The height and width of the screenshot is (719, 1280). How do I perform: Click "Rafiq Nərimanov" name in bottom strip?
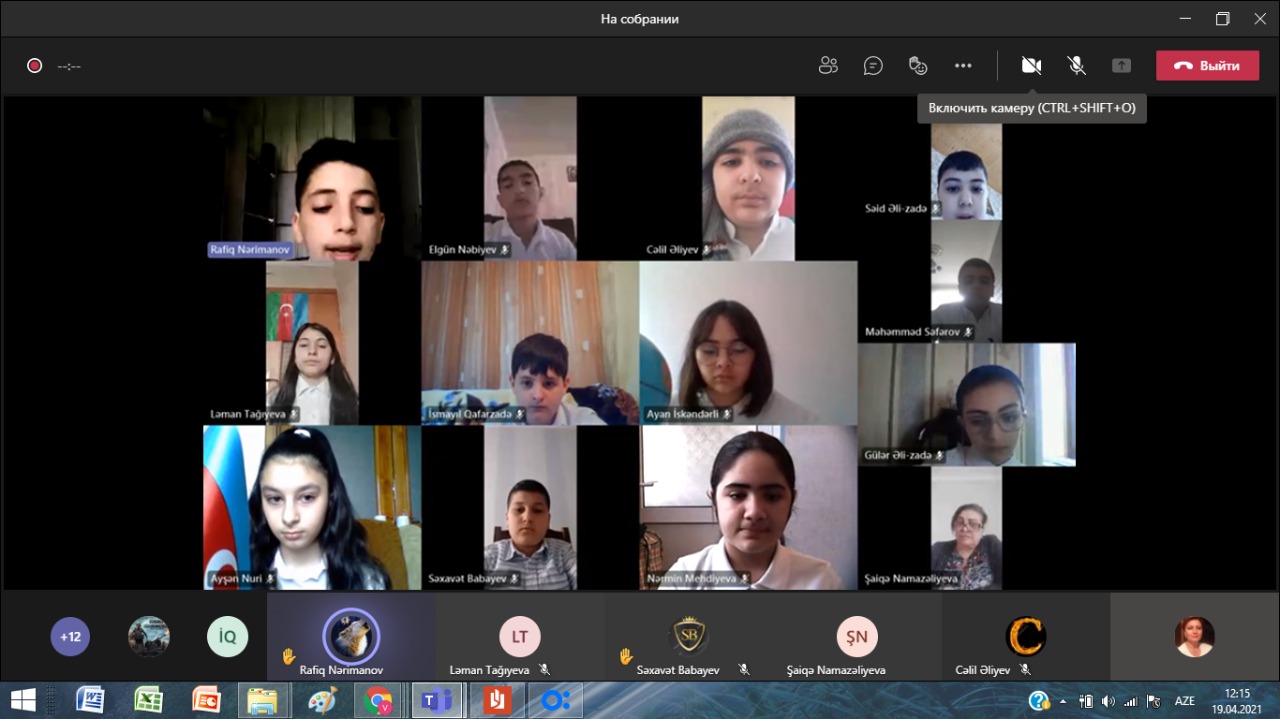[341, 670]
